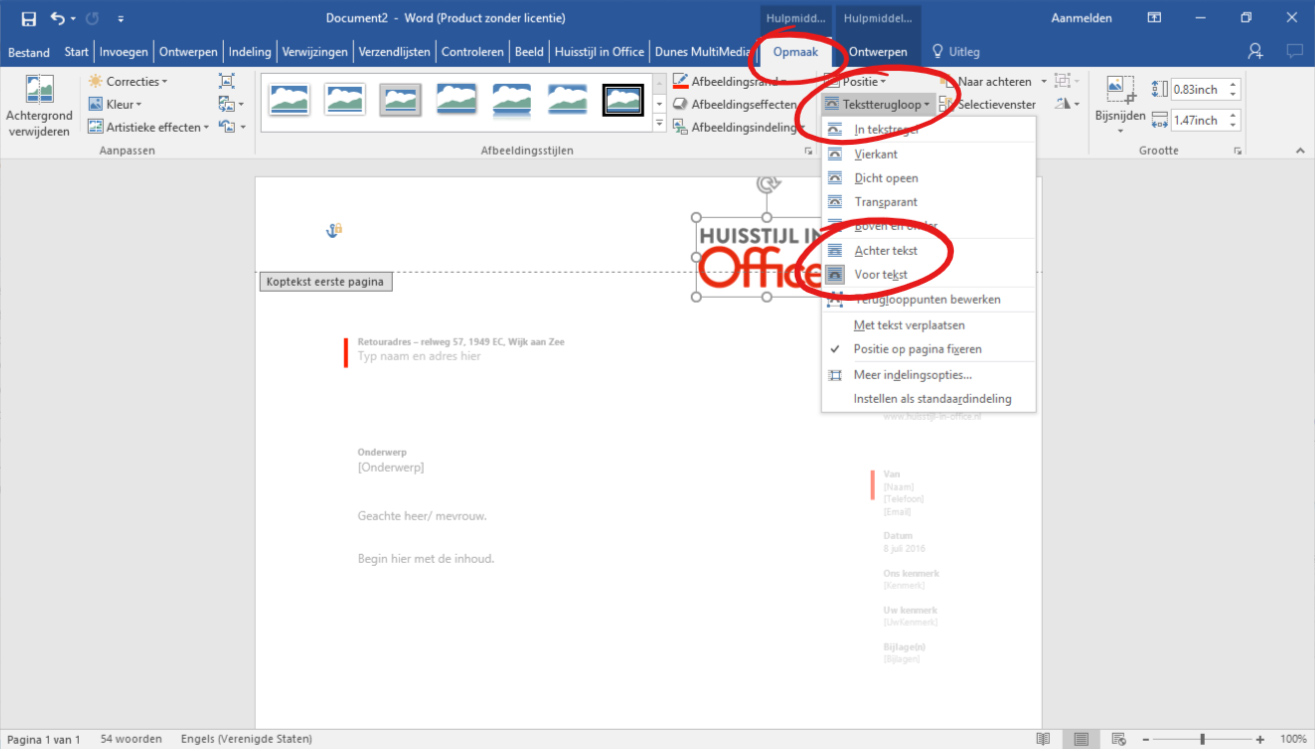The image size is (1315, 751).
Task: Click the share person icon
Action: click(x=1255, y=51)
